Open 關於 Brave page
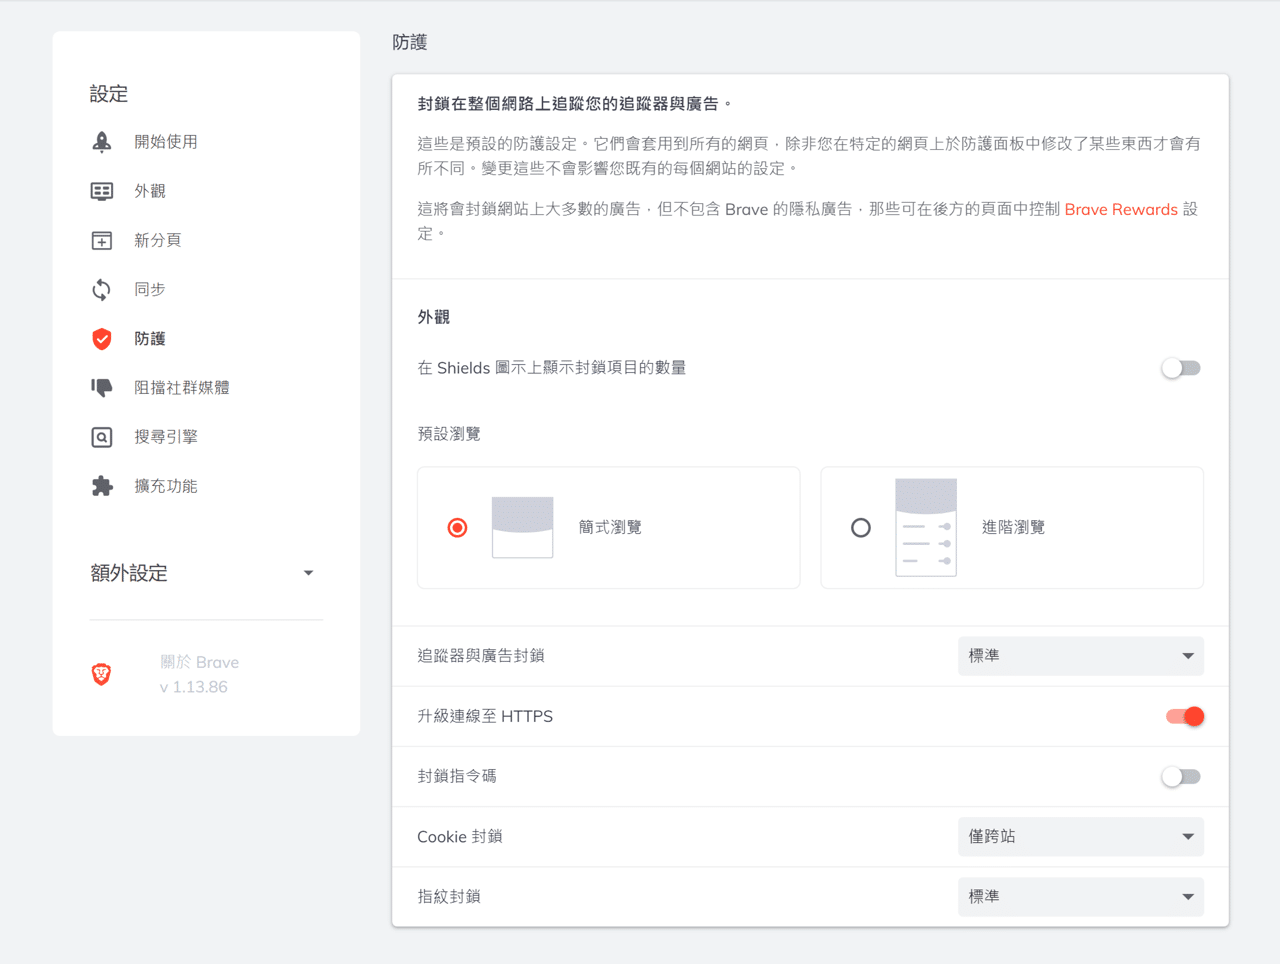This screenshot has height=964, width=1280. pos(199,662)
